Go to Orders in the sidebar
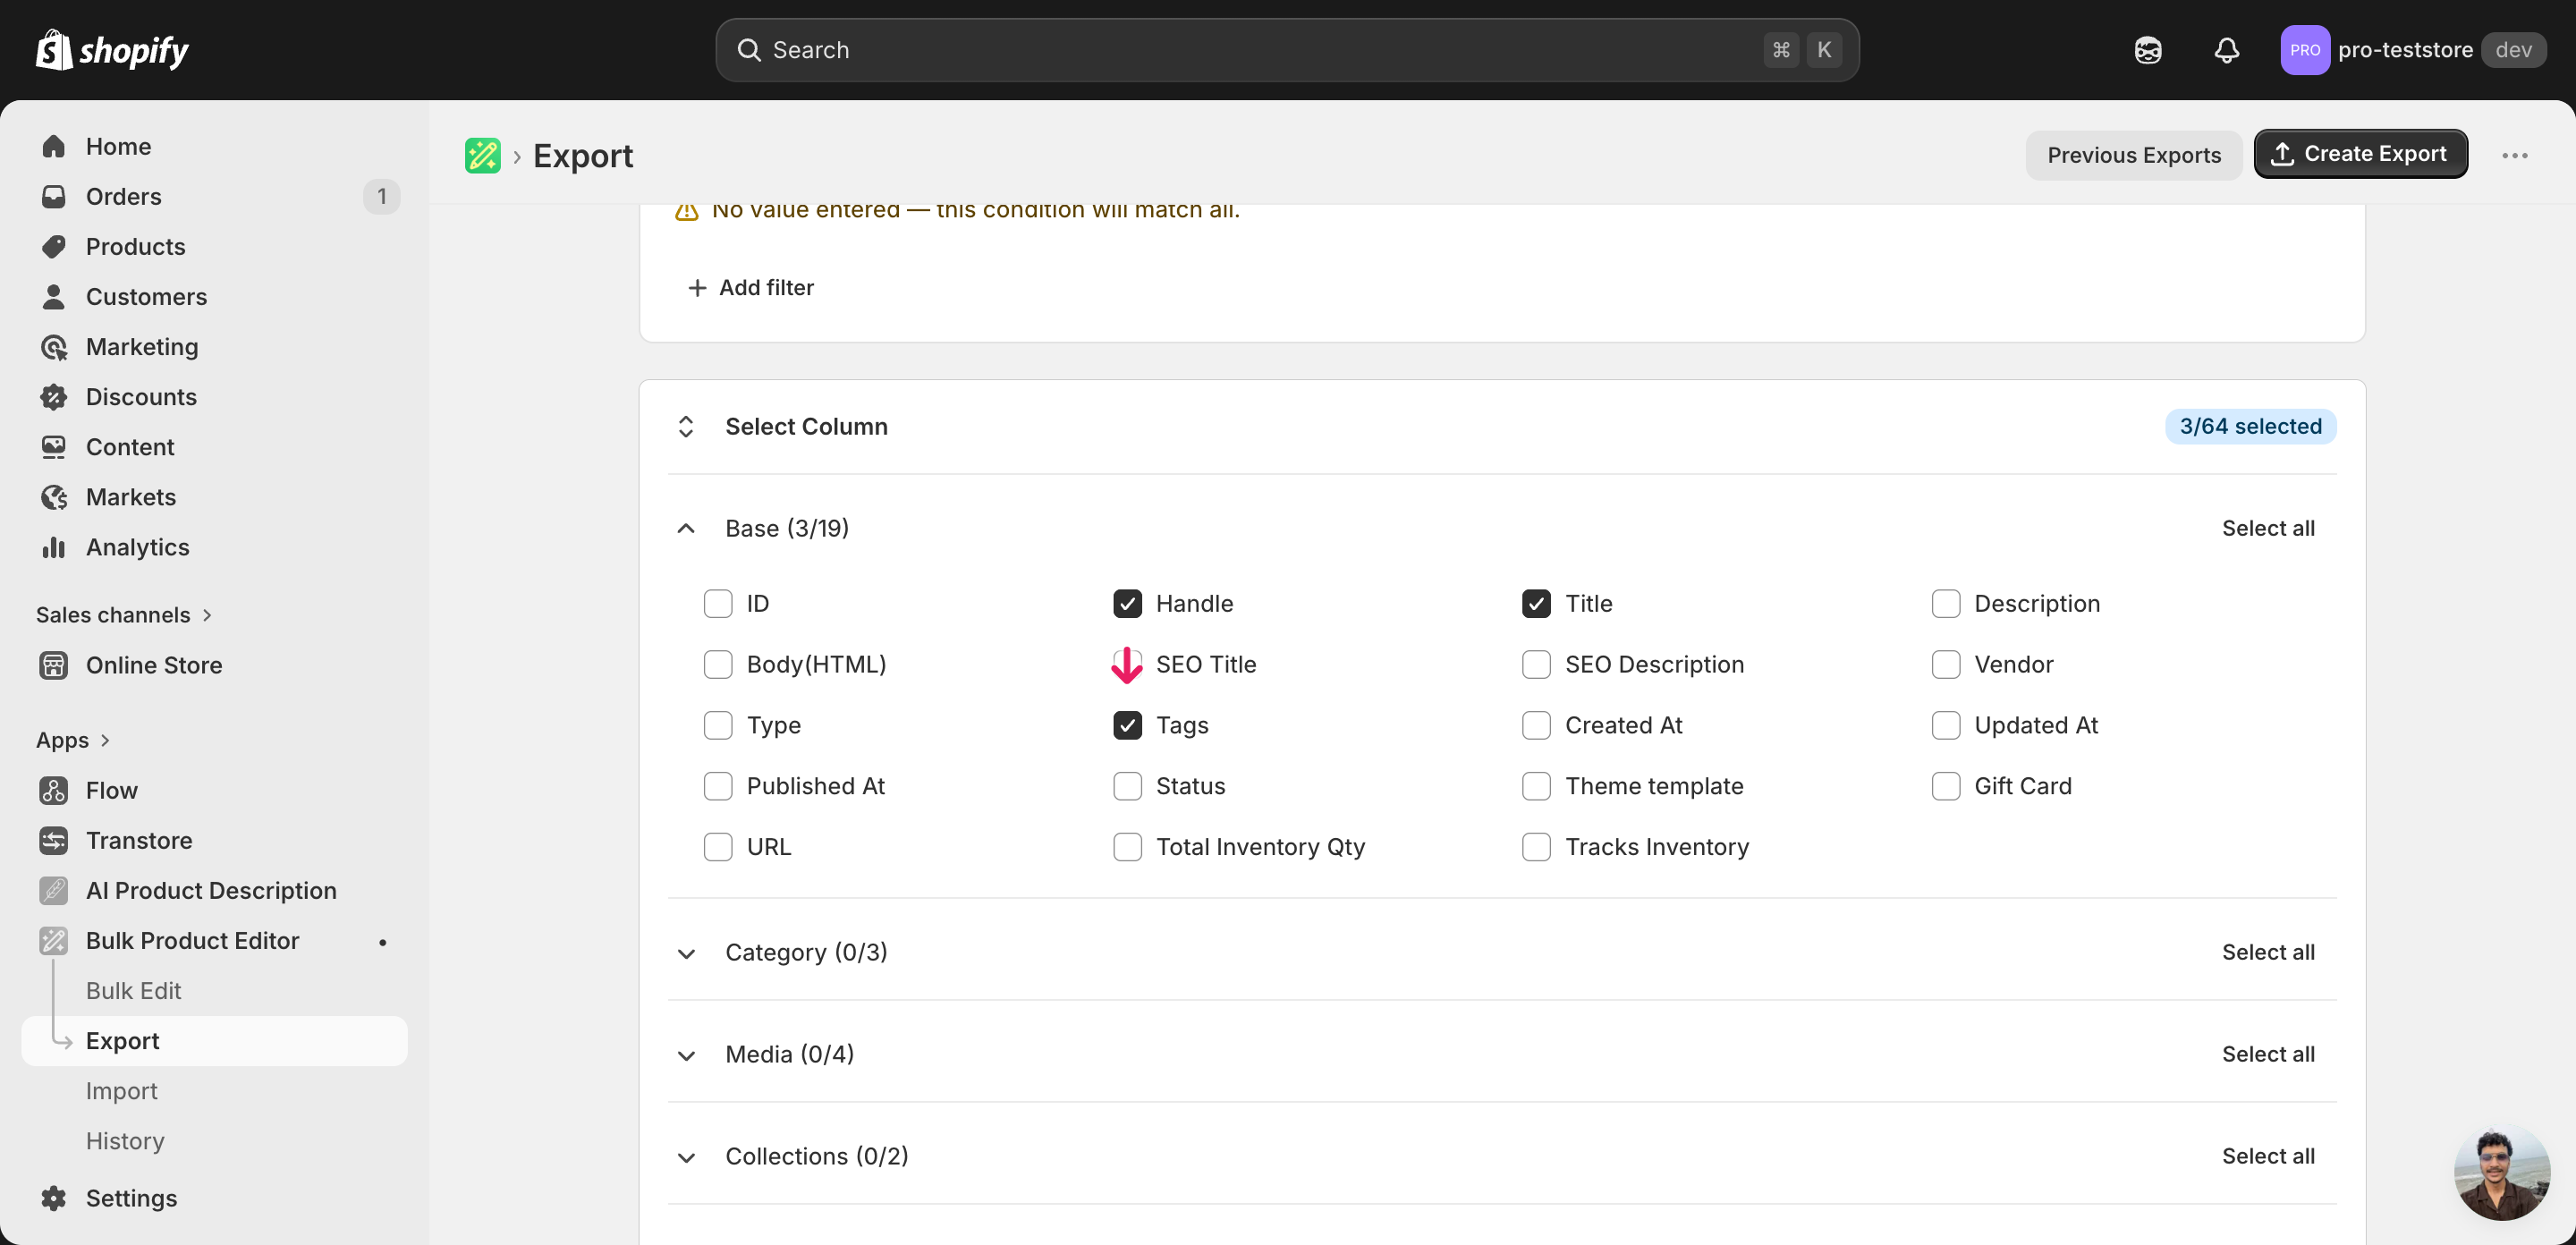 coord(124,196)
